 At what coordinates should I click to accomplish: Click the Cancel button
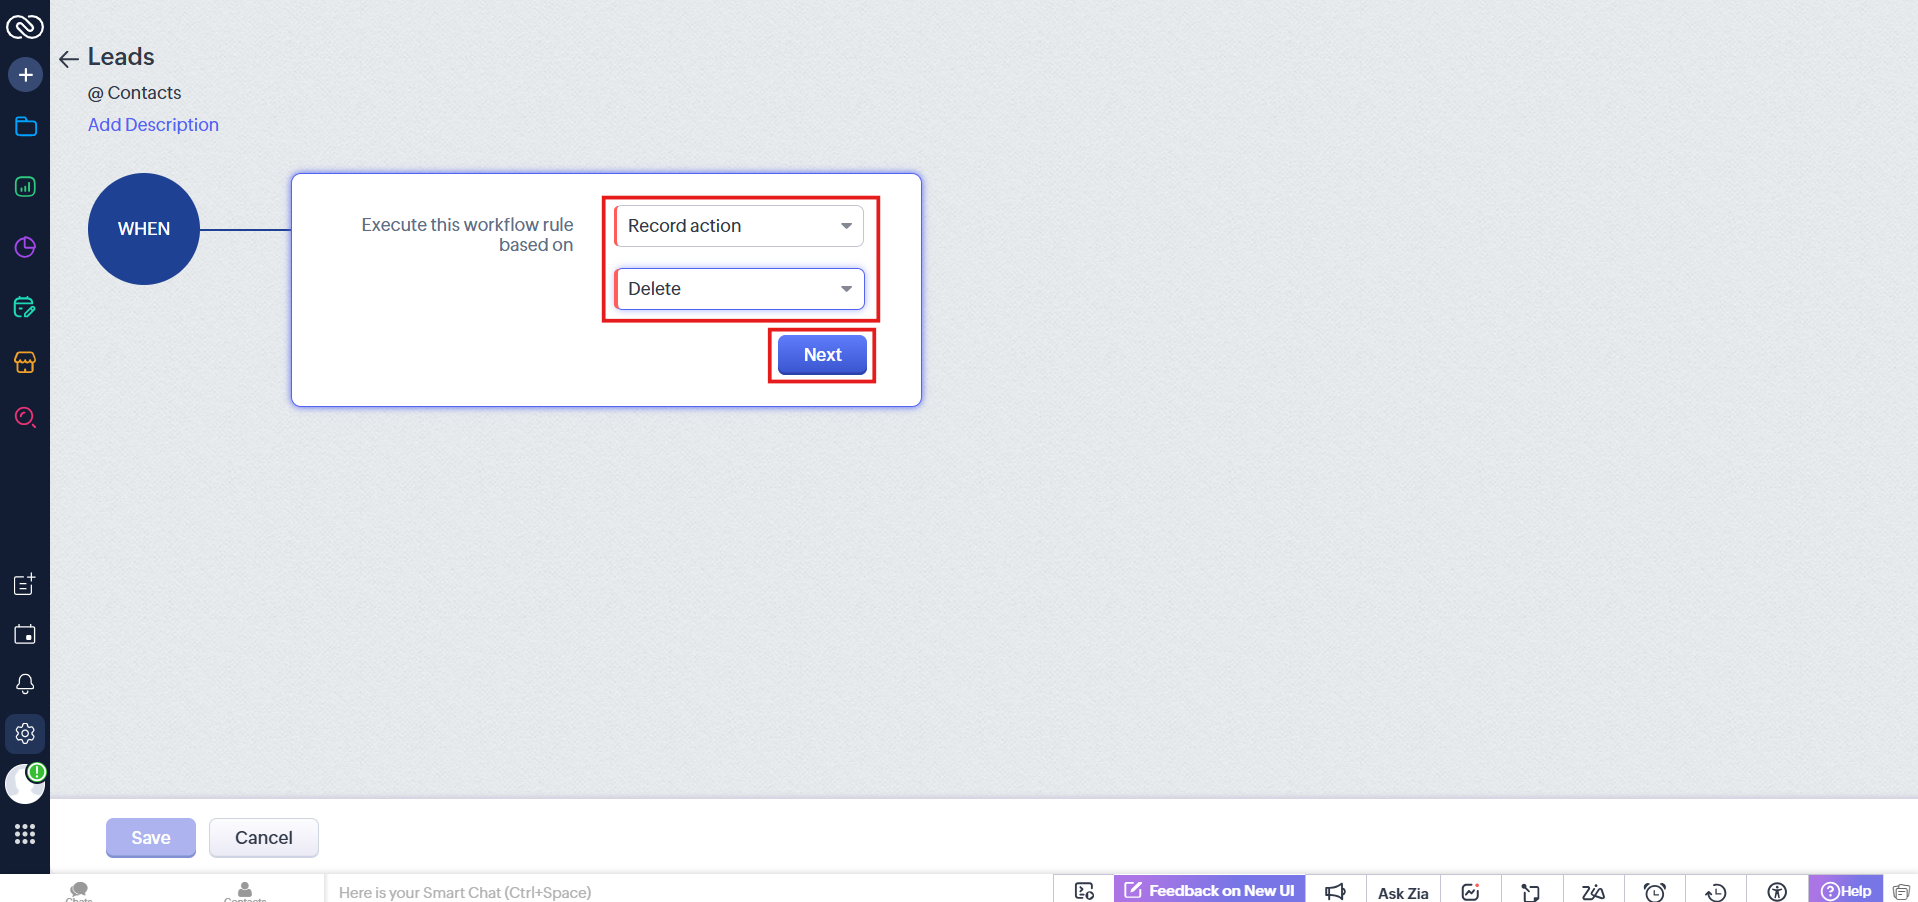pos(264,838)
